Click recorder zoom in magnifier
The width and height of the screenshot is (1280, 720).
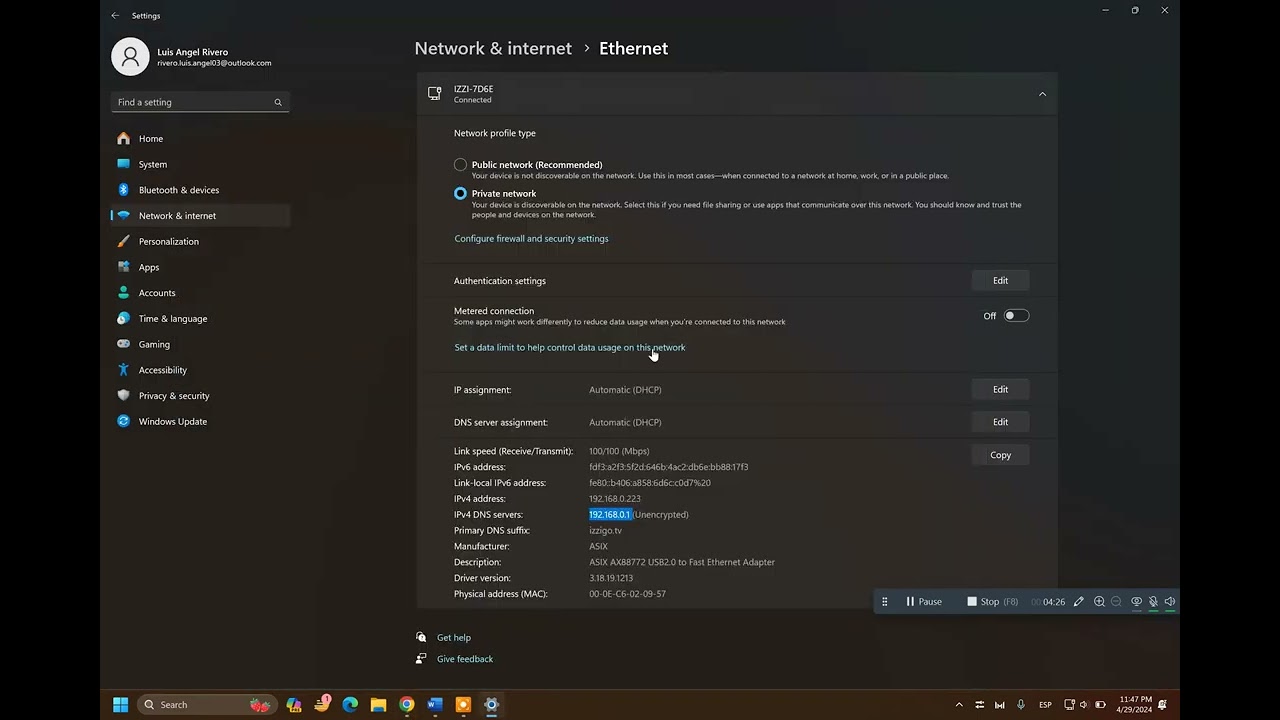[1099, 602]
